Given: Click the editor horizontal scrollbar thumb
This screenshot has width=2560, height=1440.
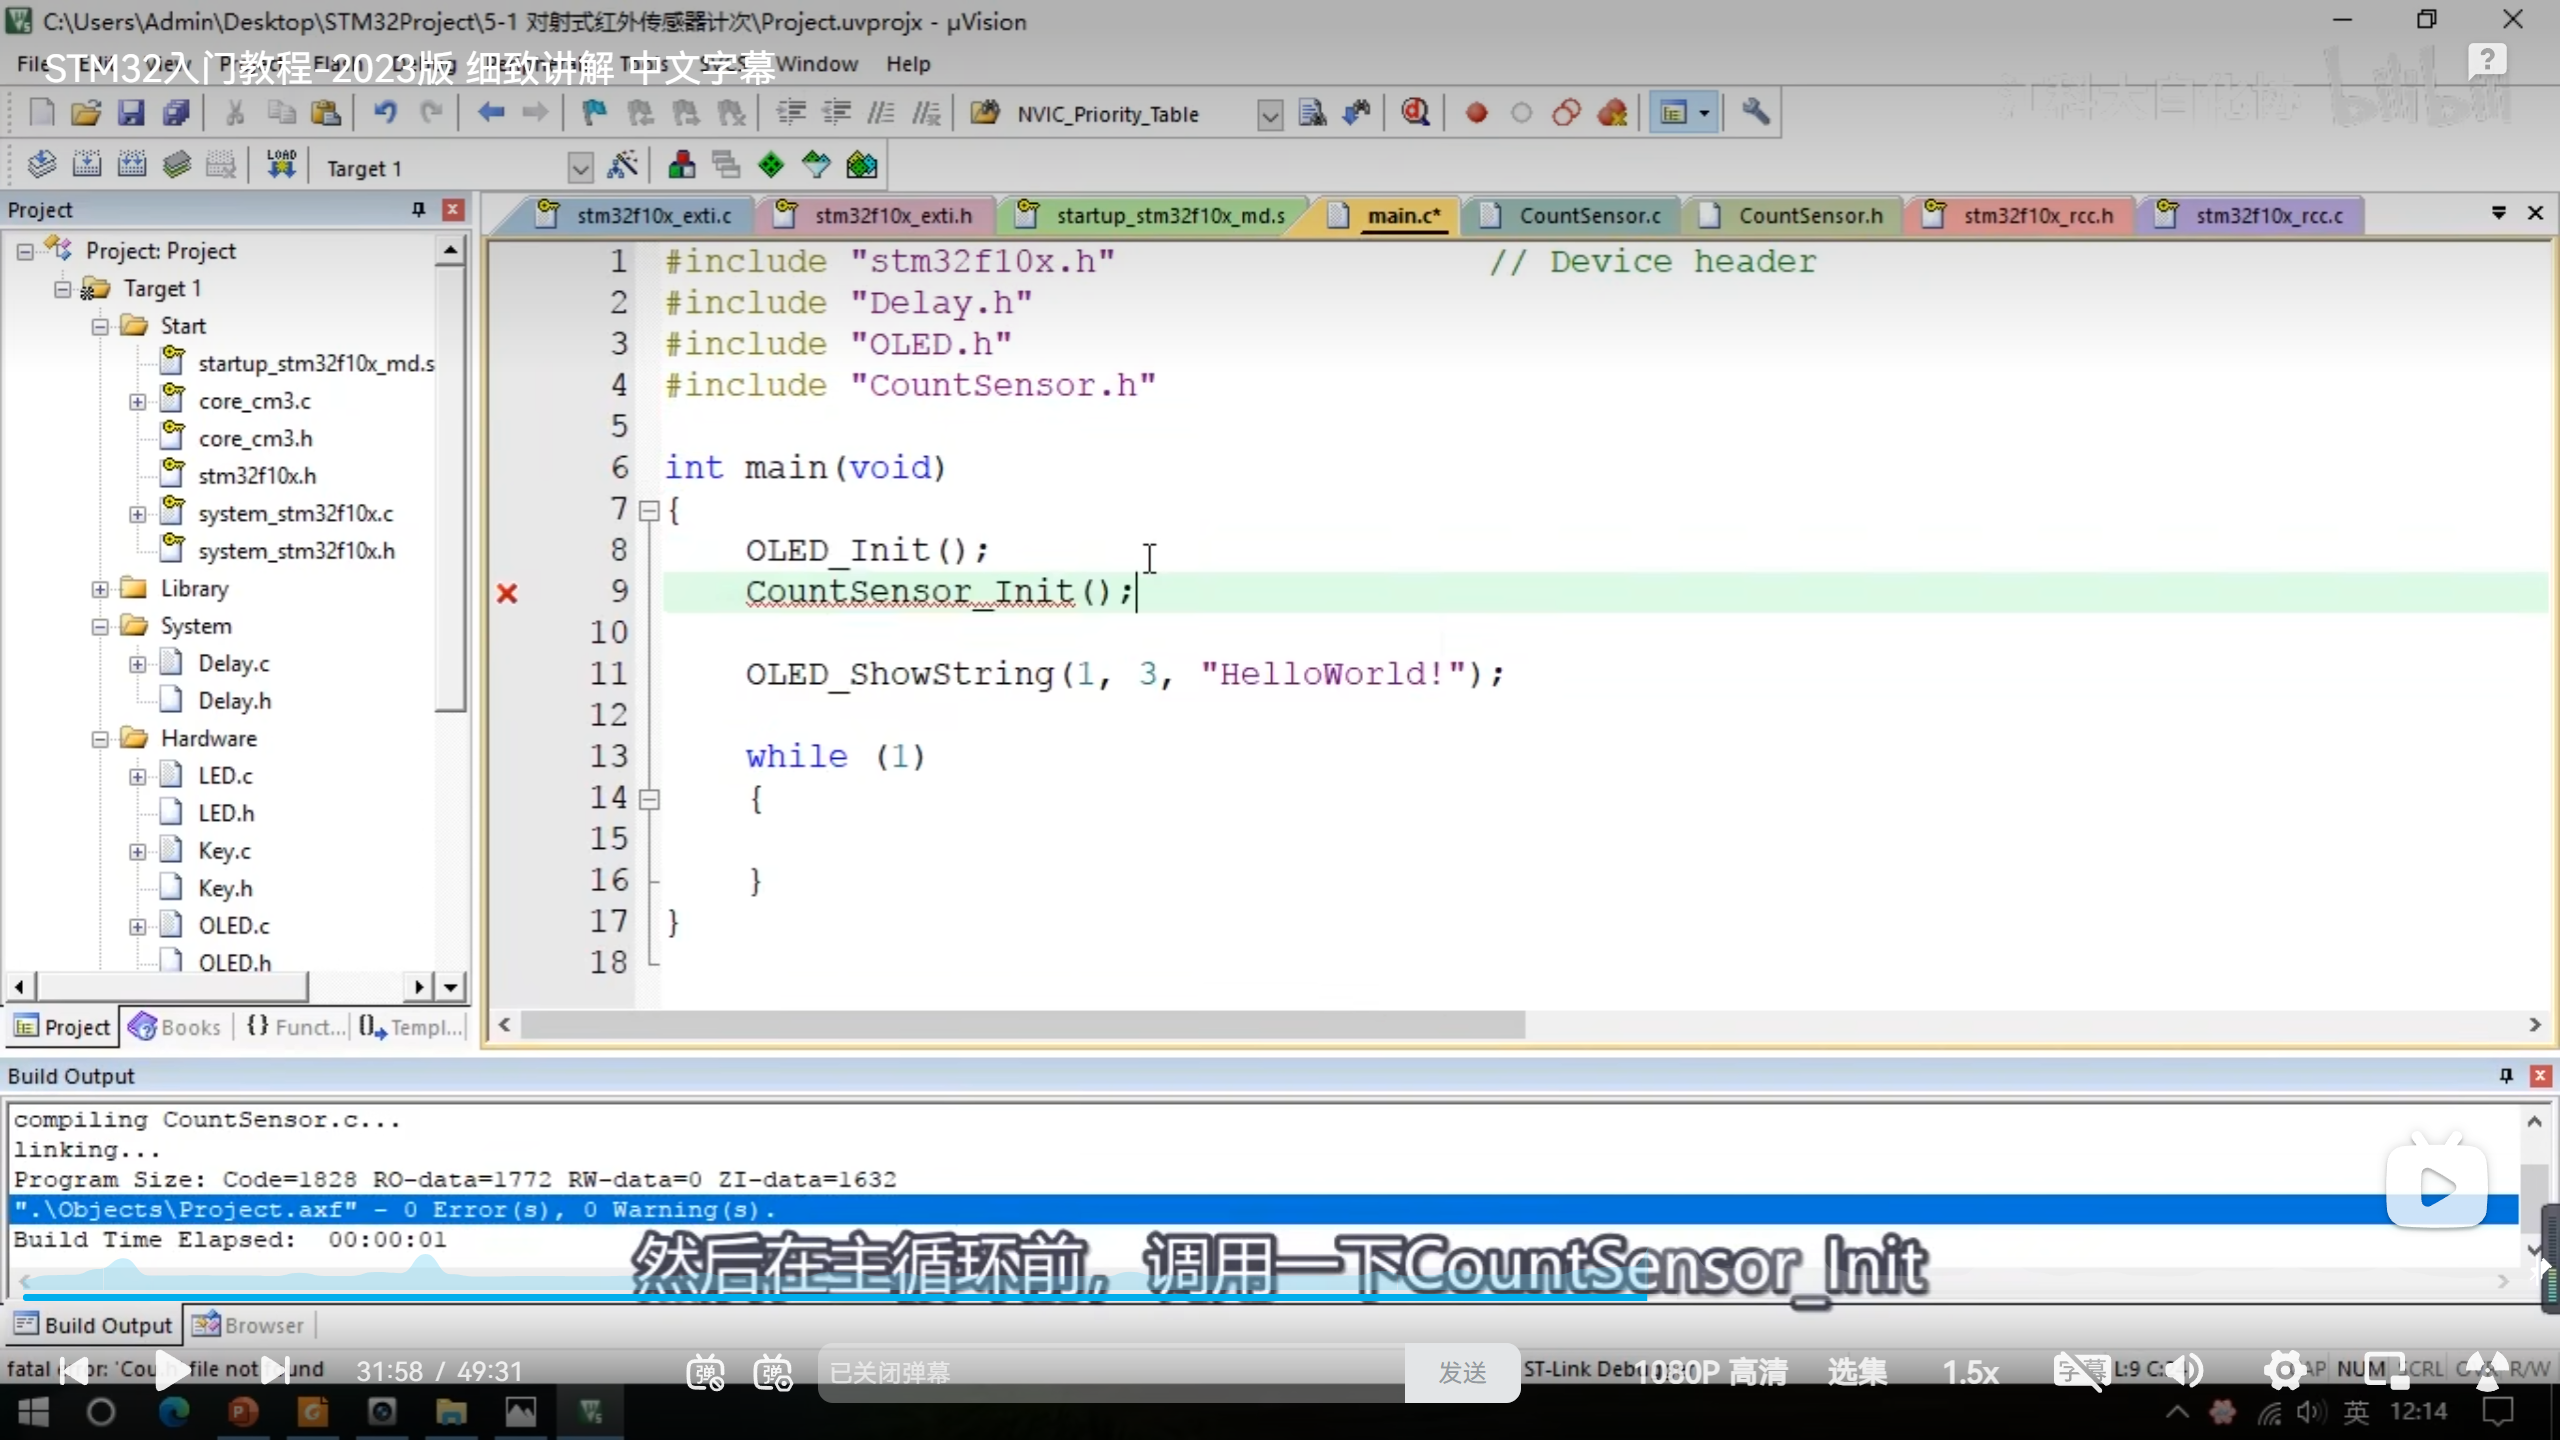Looking at the screenshot, I should tap(1020, 1024).
